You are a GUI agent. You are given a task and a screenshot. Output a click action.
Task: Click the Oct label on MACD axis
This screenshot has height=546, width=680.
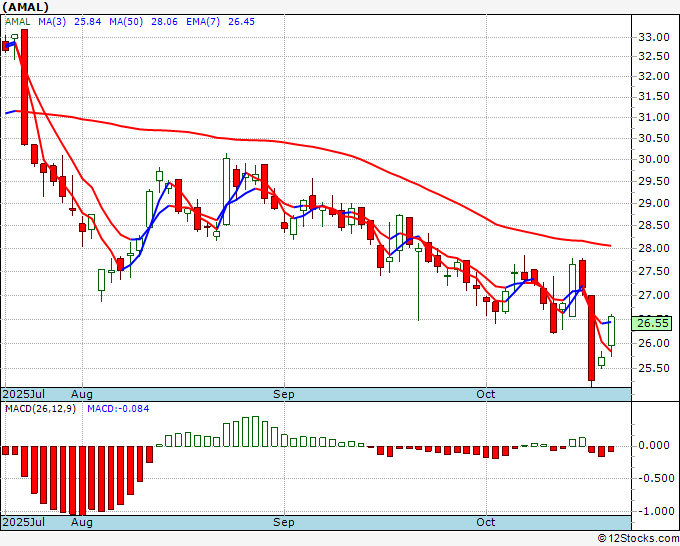click(486, 522)
